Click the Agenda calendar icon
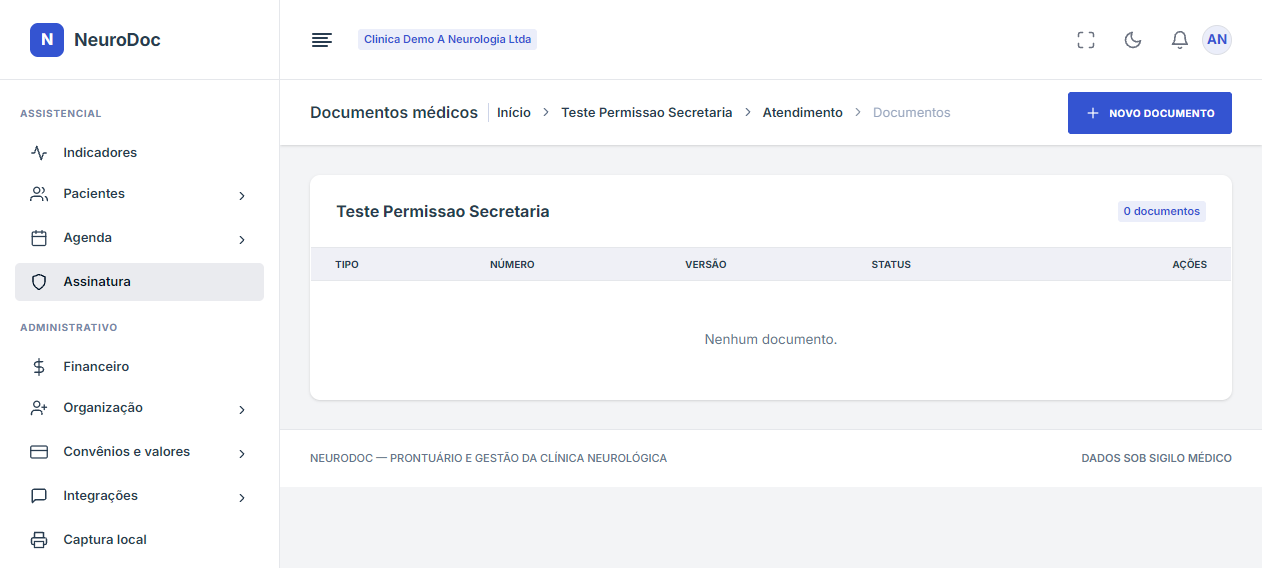Viewport: 1262px width, 568px height. pyautogui.click(x=39, y=238)
